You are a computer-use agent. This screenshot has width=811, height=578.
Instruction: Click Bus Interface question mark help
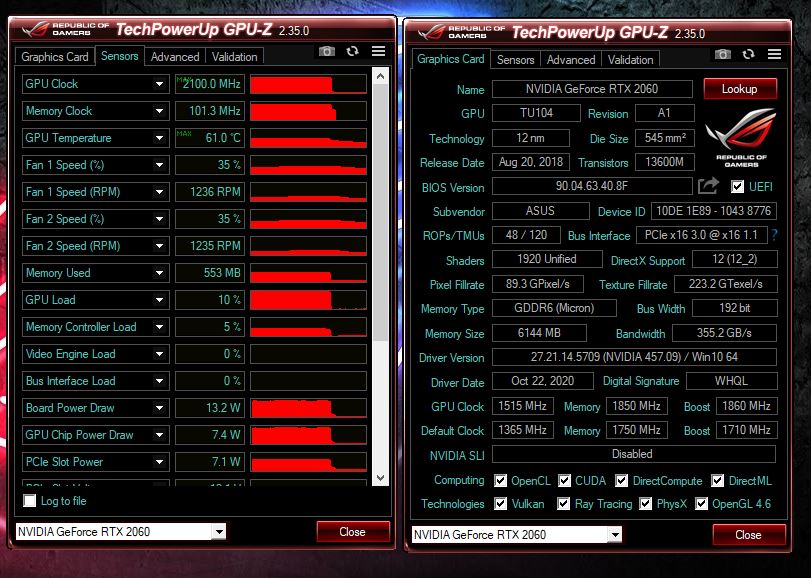coord(774,235)
